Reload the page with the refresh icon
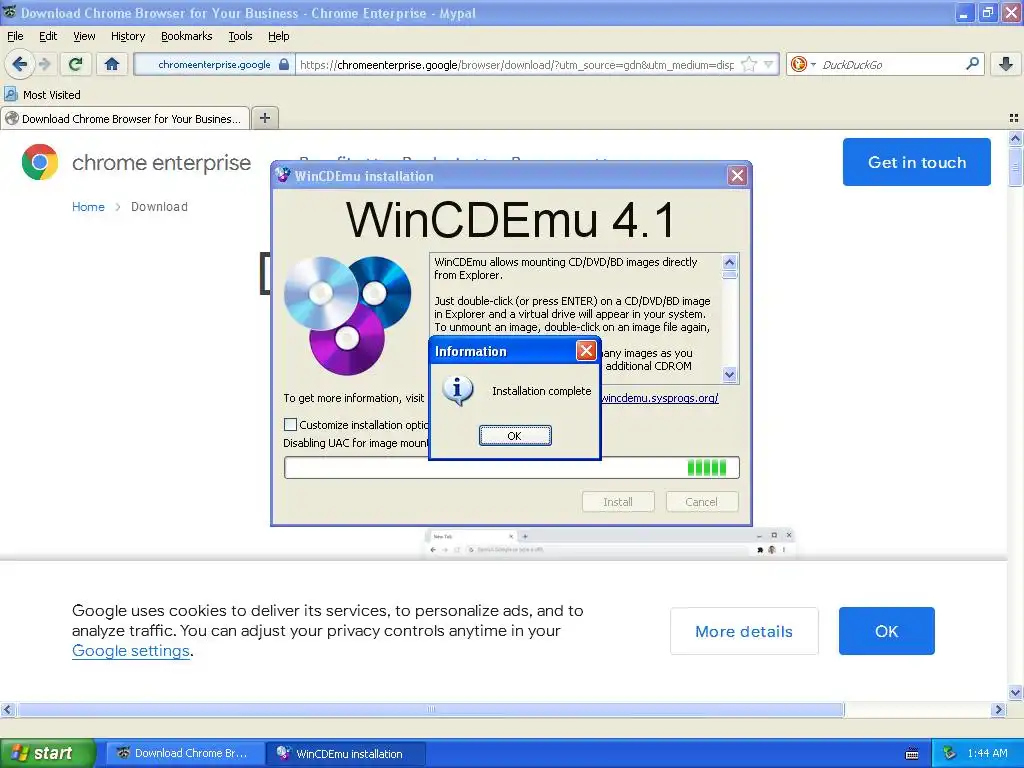 76,64
